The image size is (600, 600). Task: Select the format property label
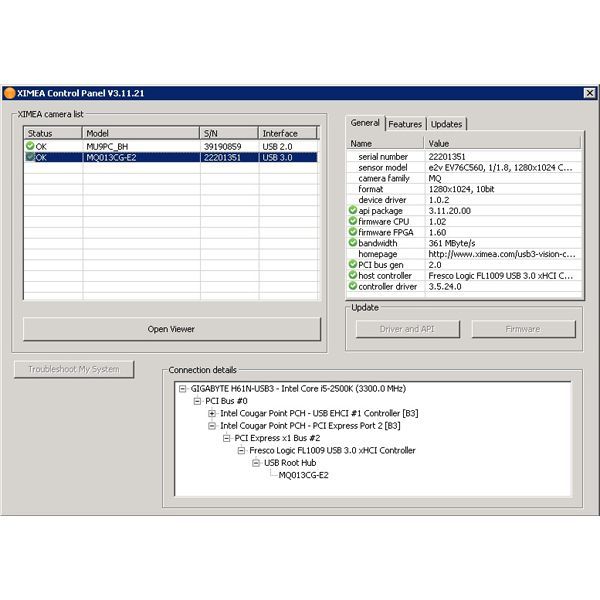click(x=371, y=189)
